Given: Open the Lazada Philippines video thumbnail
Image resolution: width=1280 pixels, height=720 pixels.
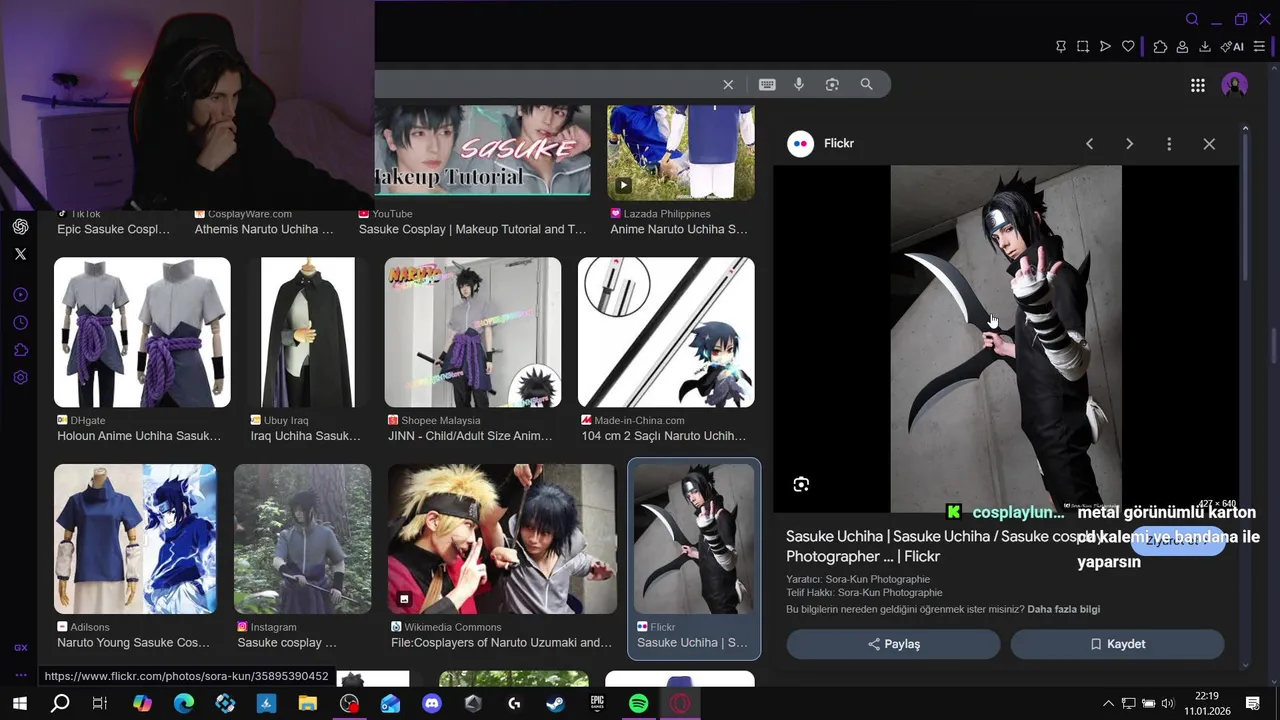Looking at the screenshot, I should [x=681, y=152].
